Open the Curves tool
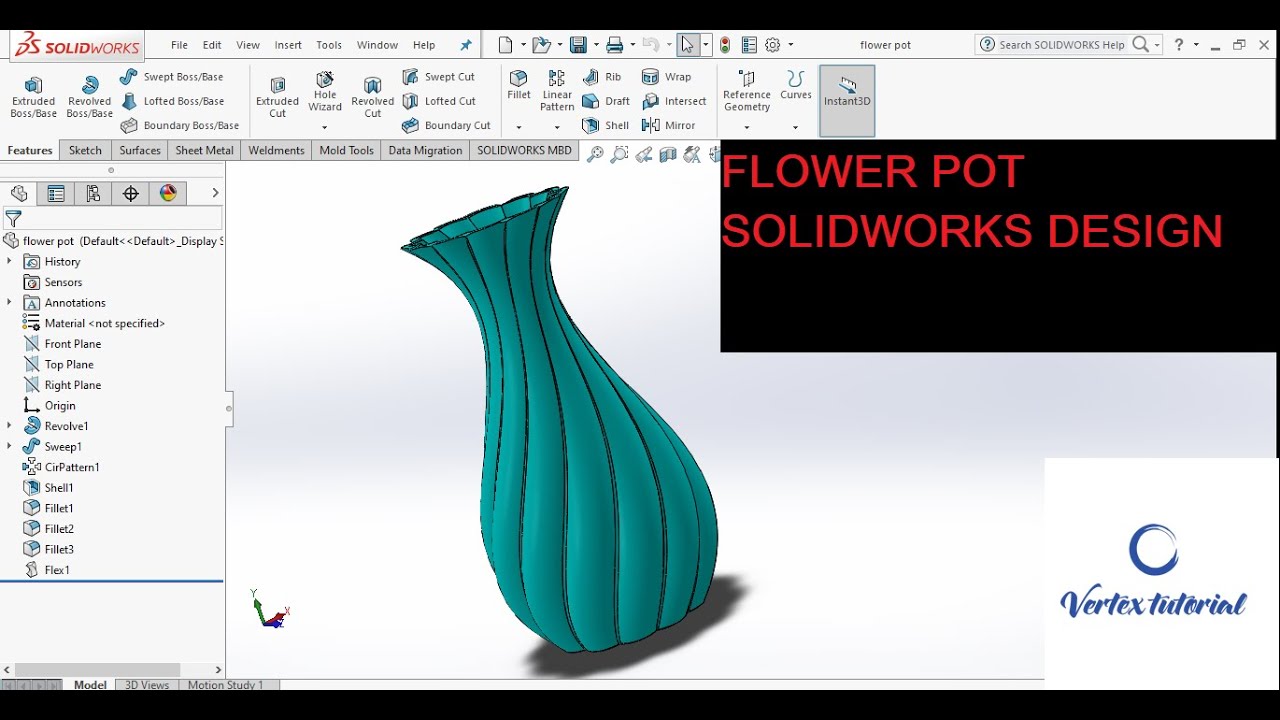 pos(796,85)
